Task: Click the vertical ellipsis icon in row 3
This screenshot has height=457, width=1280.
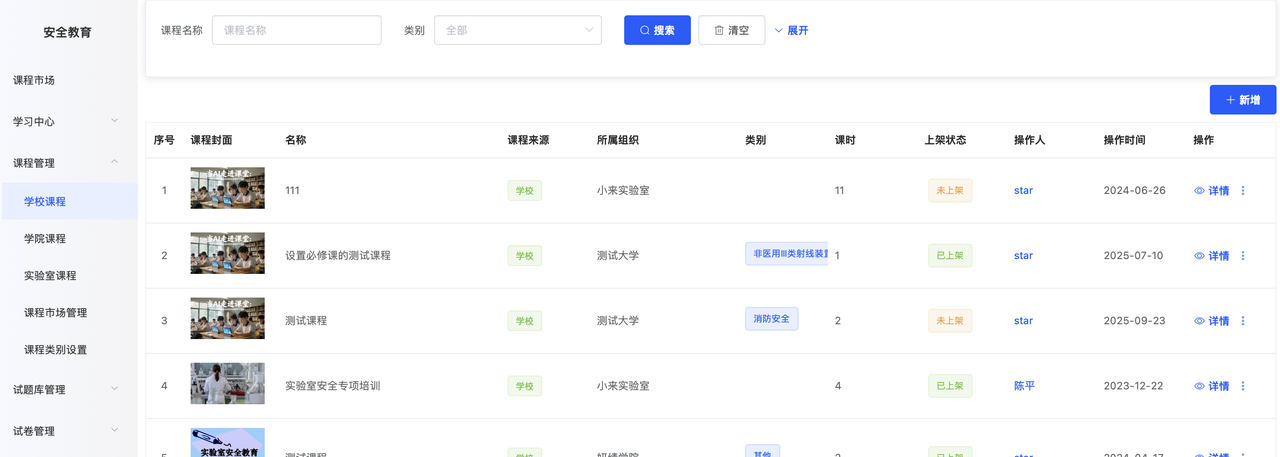Action: (1243, 321)
